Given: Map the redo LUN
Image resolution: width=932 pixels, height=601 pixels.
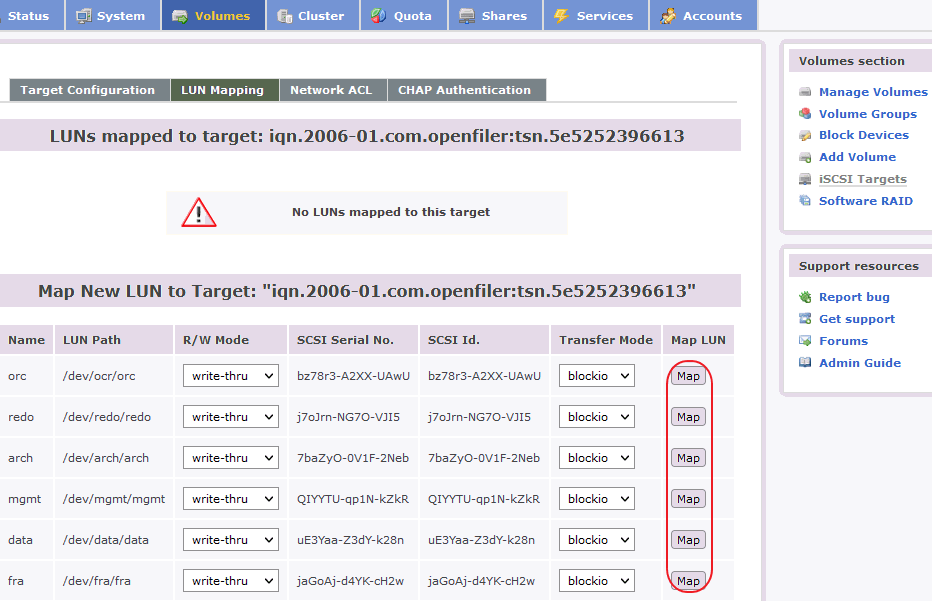Looking at the screenshot, I should click(688, 417).
